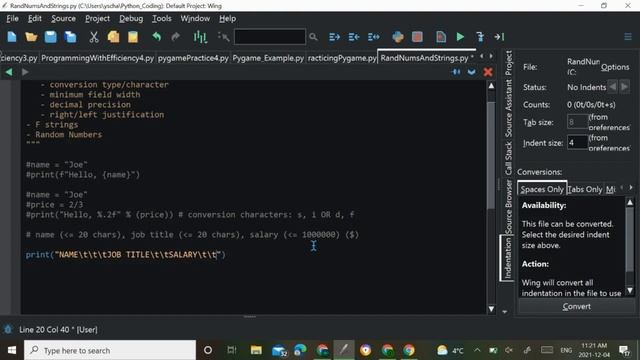Open the Source menu

pyautogui.click(x=63, y=19)
